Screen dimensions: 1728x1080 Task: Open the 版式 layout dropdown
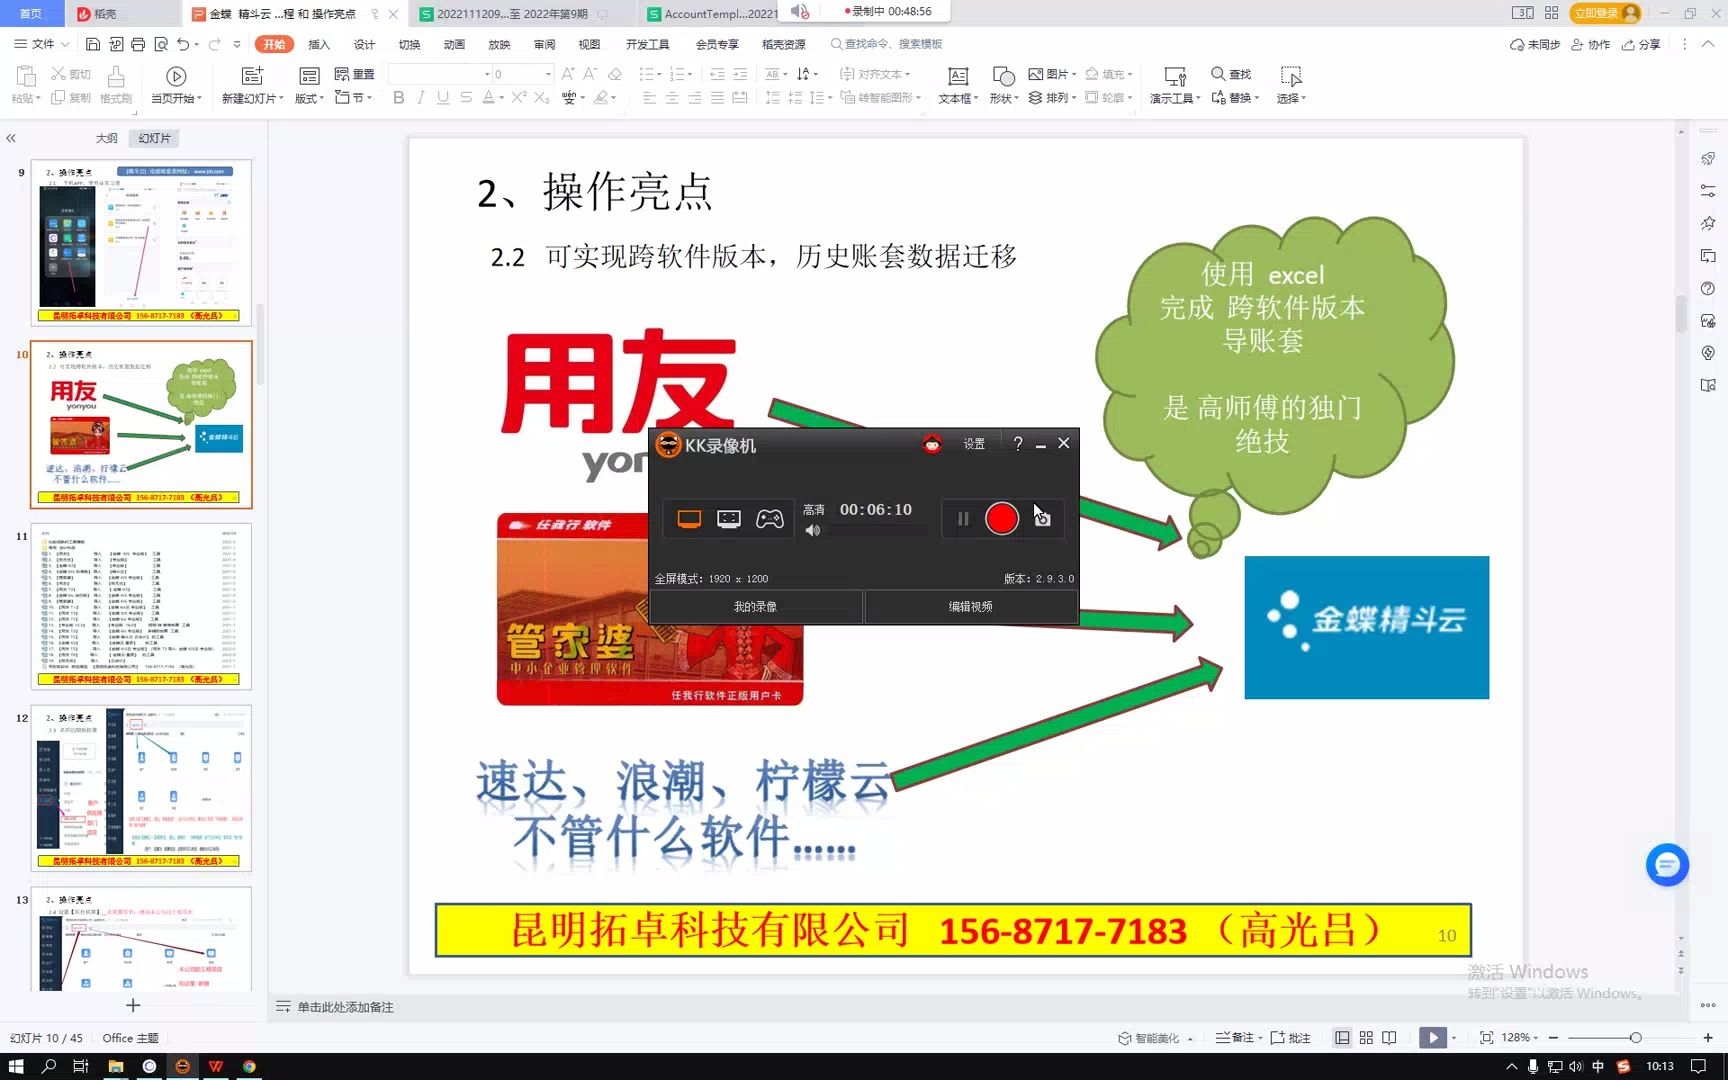click(308, 97)
